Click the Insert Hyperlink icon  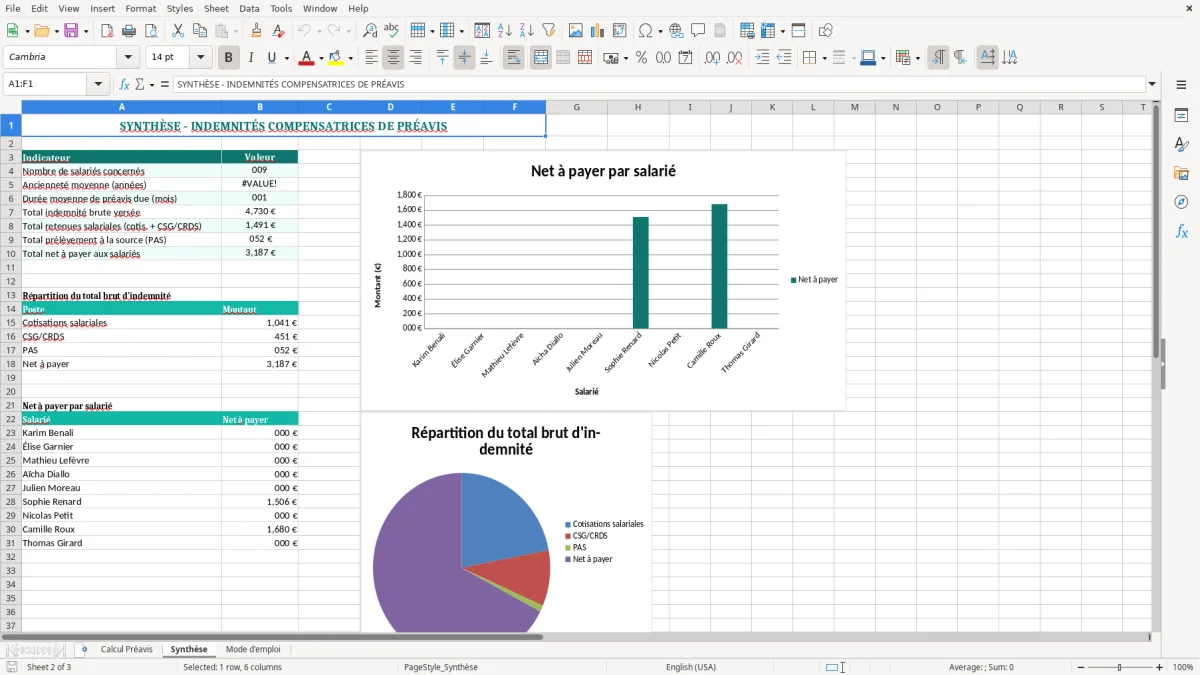coord(676,31)
